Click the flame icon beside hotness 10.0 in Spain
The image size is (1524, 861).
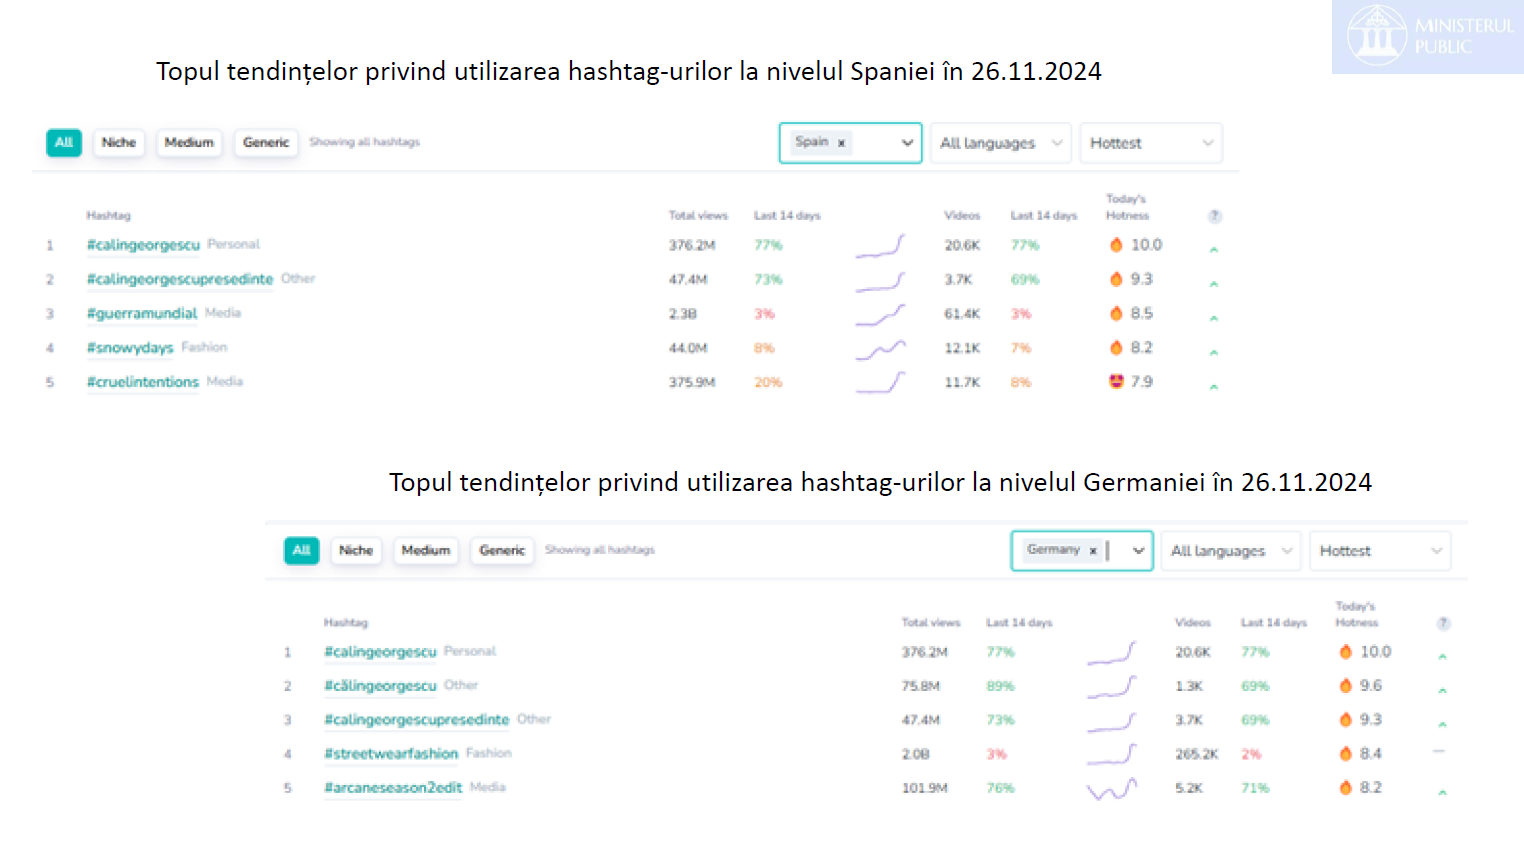click(1116, 245)
